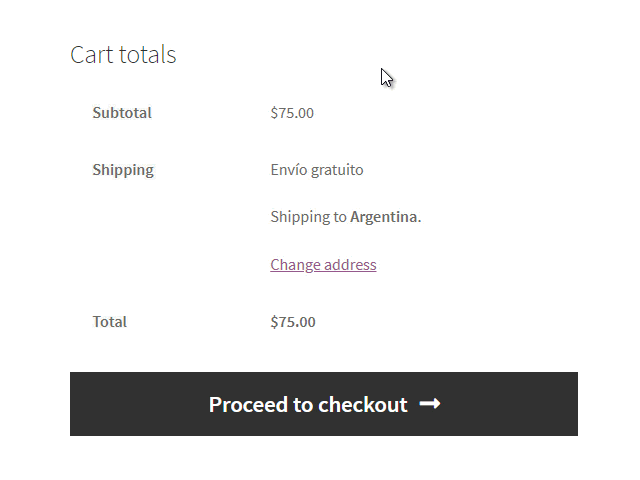Click the Total row label
The width and height of the screenshot is (640, 480).
coord(109,322)
